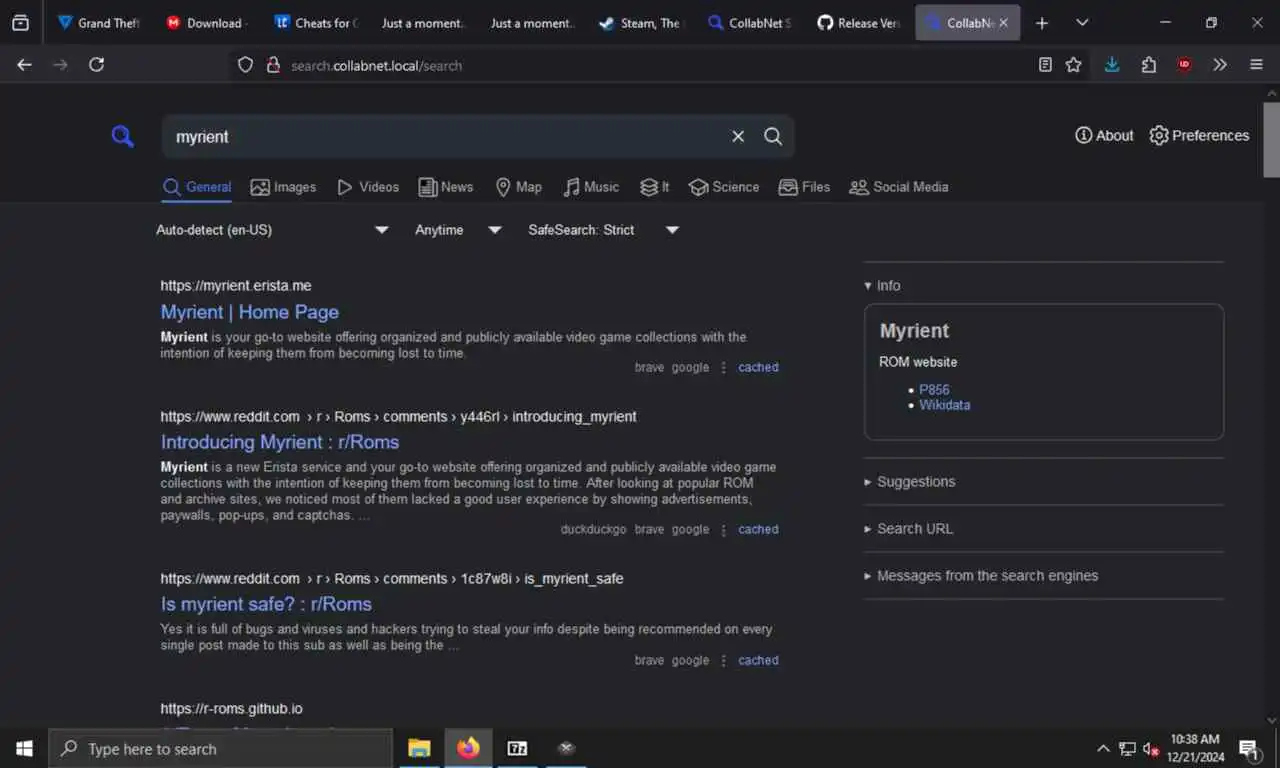Open the Is myrient safe? : r/Roms result
This screenshot has height=768, width=1280.
266,604
